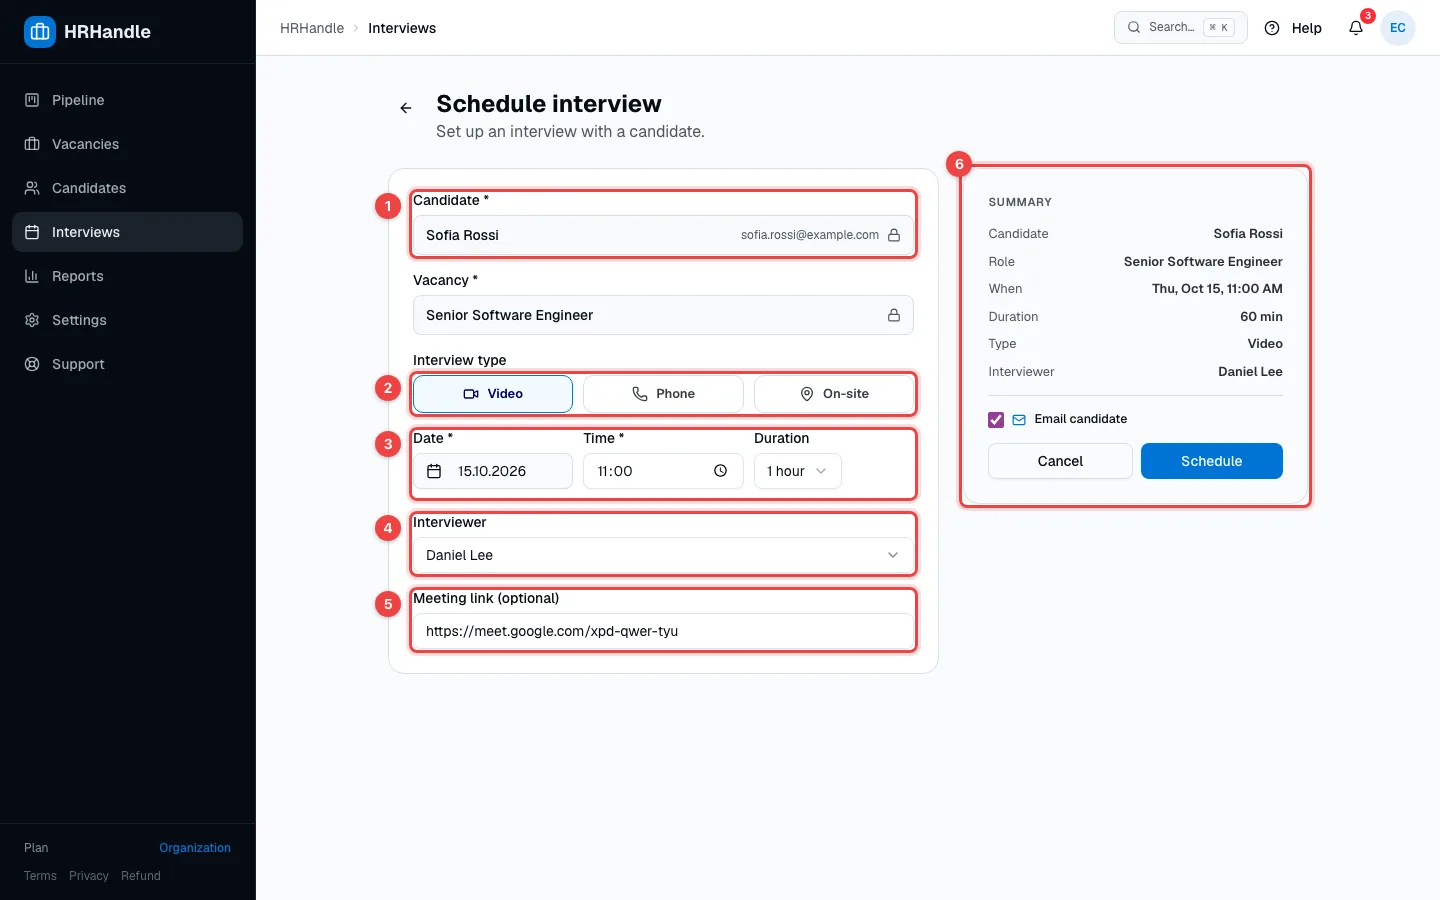Click the Time input field

pos(663,471)
